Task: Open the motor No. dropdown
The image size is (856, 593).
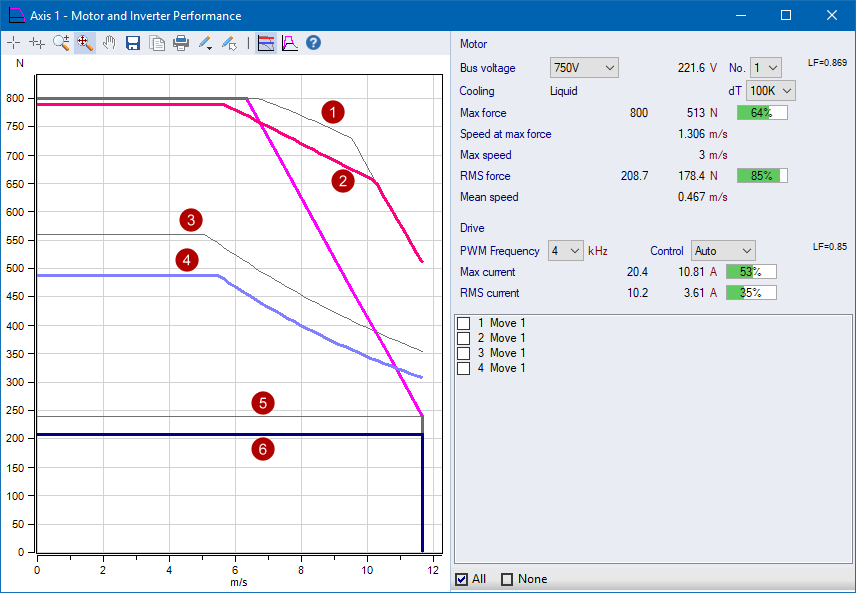Action: pyautogui.click(x=765, y=68)
